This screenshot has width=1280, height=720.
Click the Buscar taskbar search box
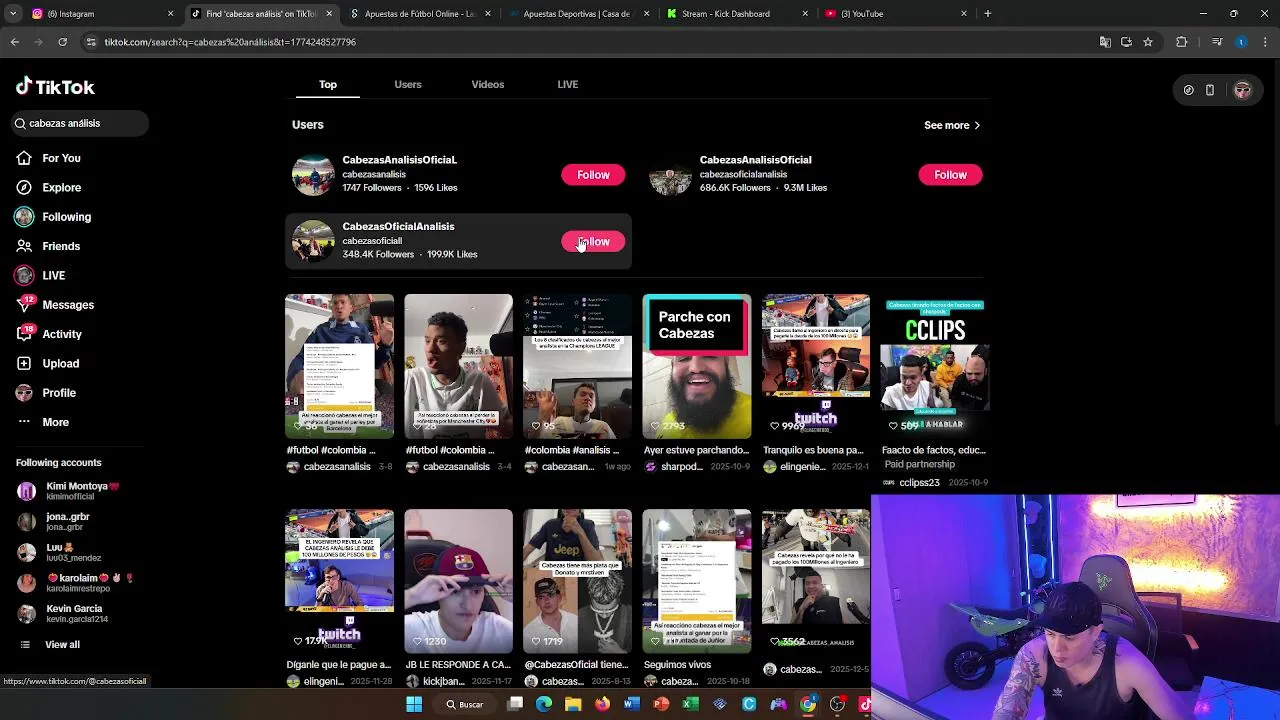coord(465,705)
